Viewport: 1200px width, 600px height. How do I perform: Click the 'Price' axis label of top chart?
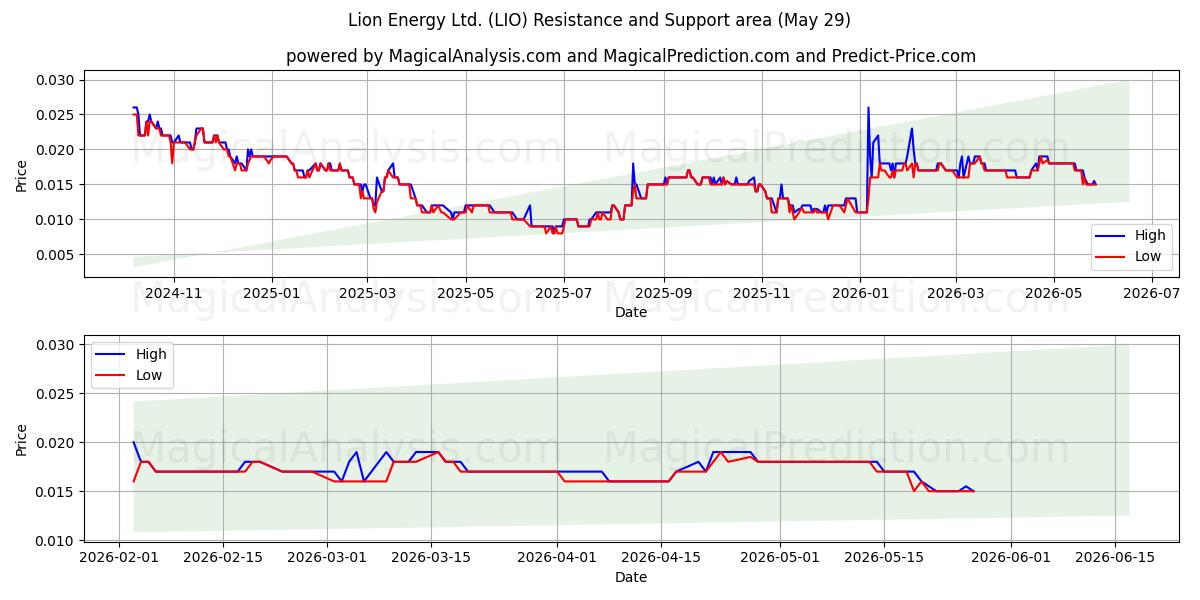click(x=22, y=174)
